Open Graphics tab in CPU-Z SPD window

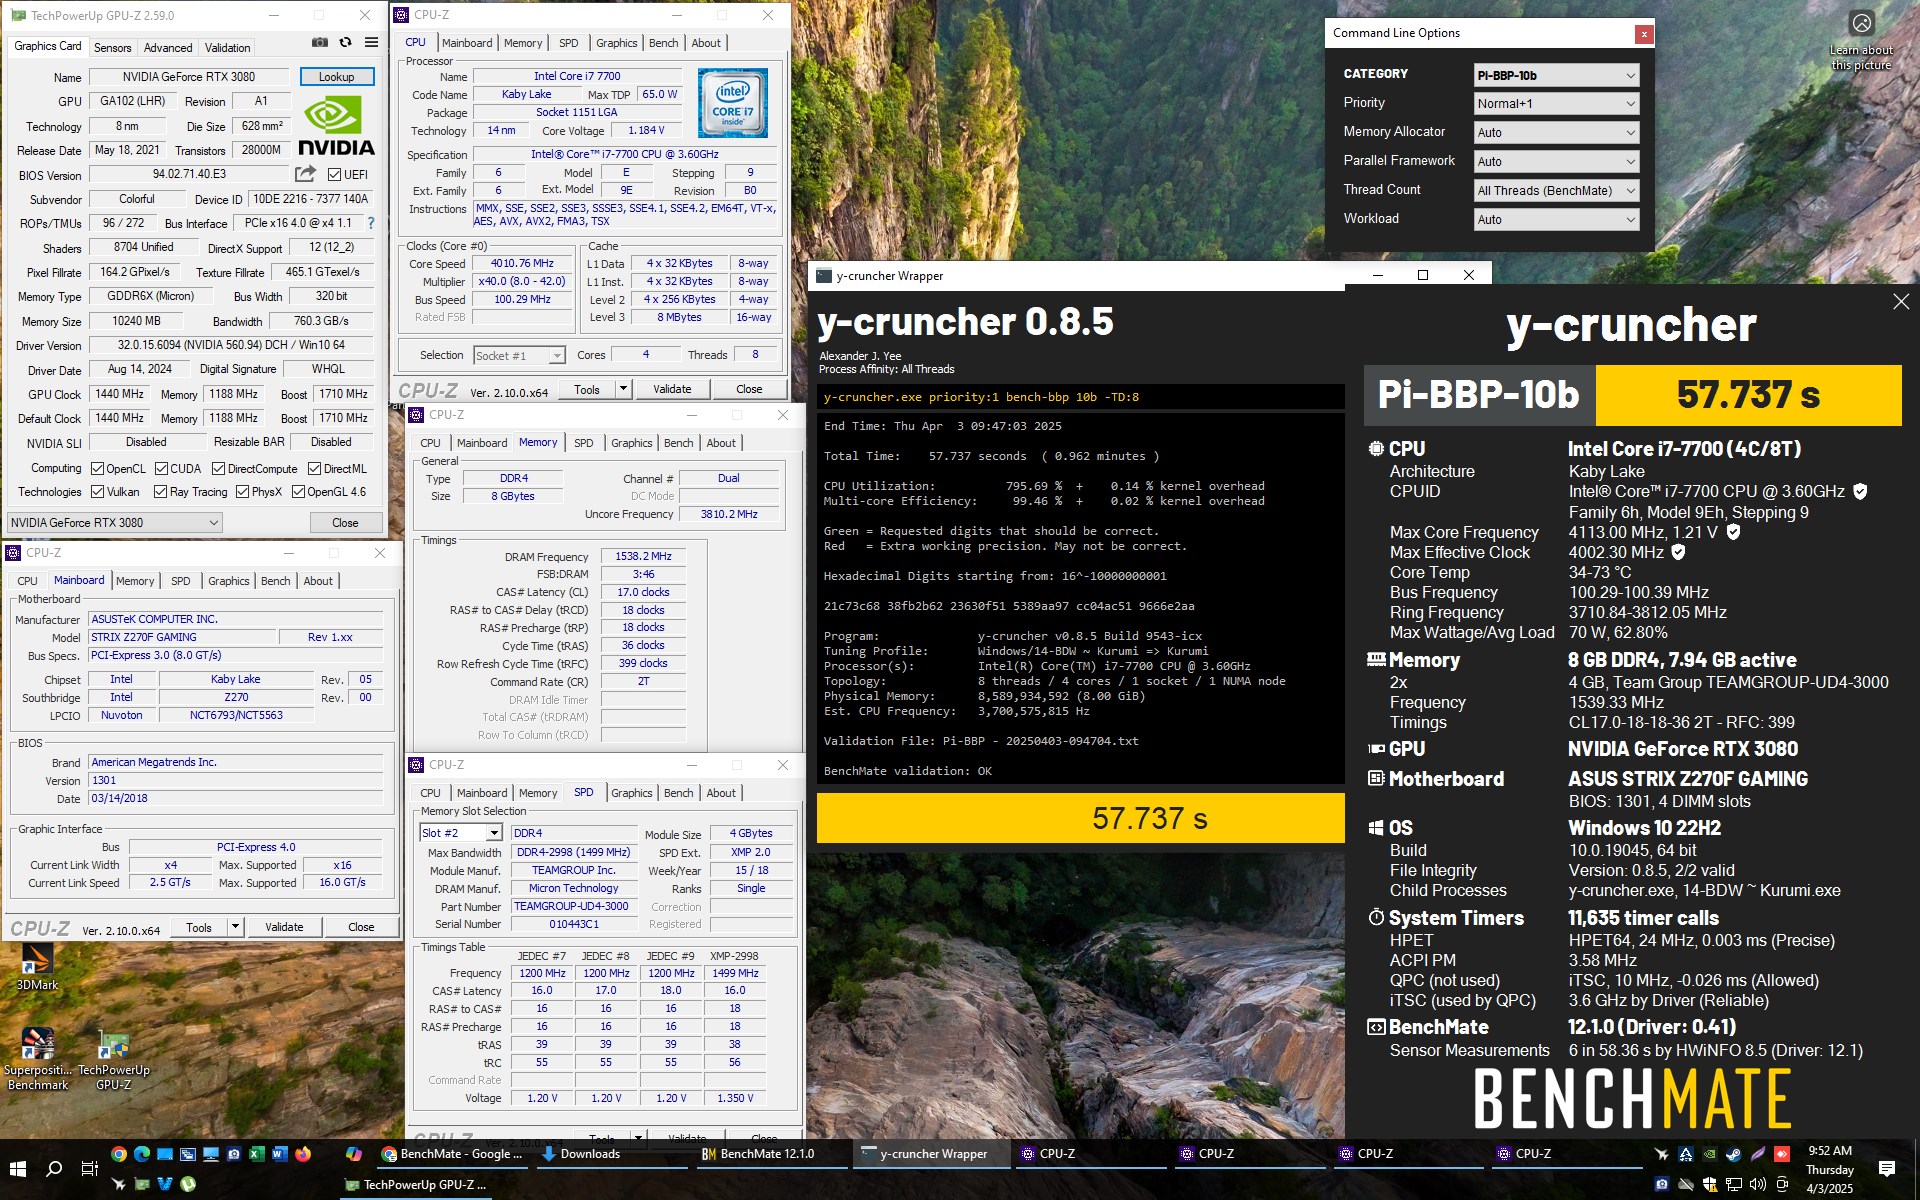point(631,793)
